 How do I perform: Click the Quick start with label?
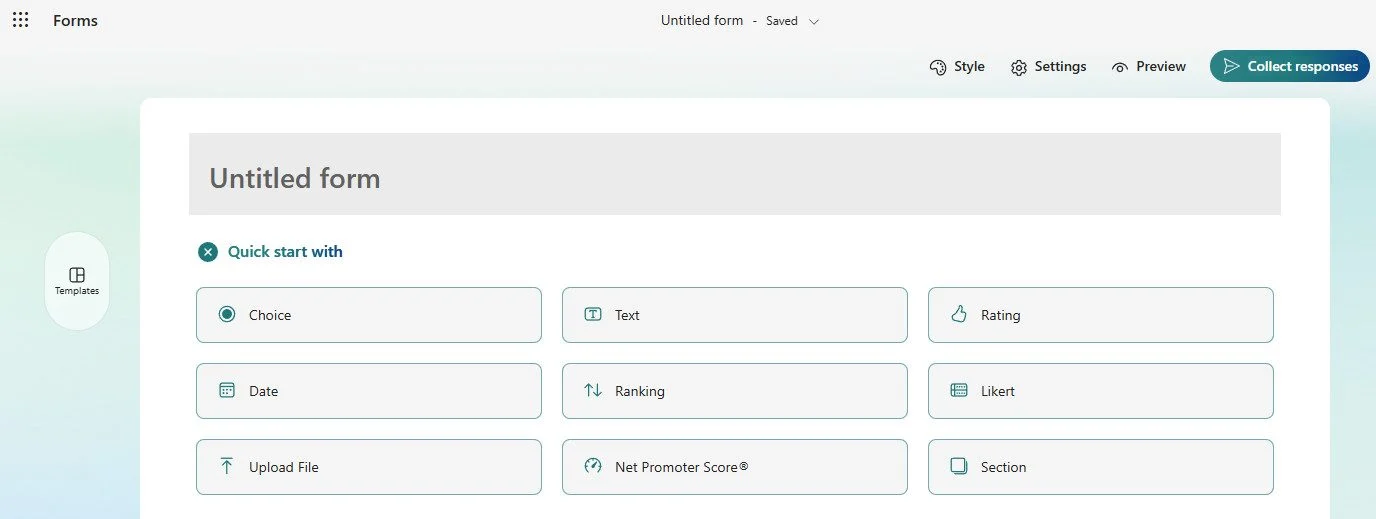click(x=285, y=252)
